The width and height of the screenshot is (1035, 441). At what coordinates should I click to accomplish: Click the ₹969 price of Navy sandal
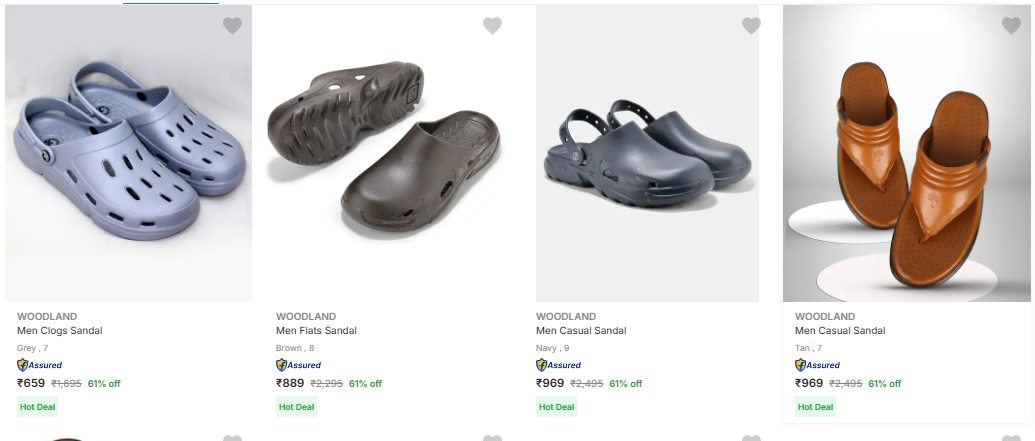(x=550, y=383)
